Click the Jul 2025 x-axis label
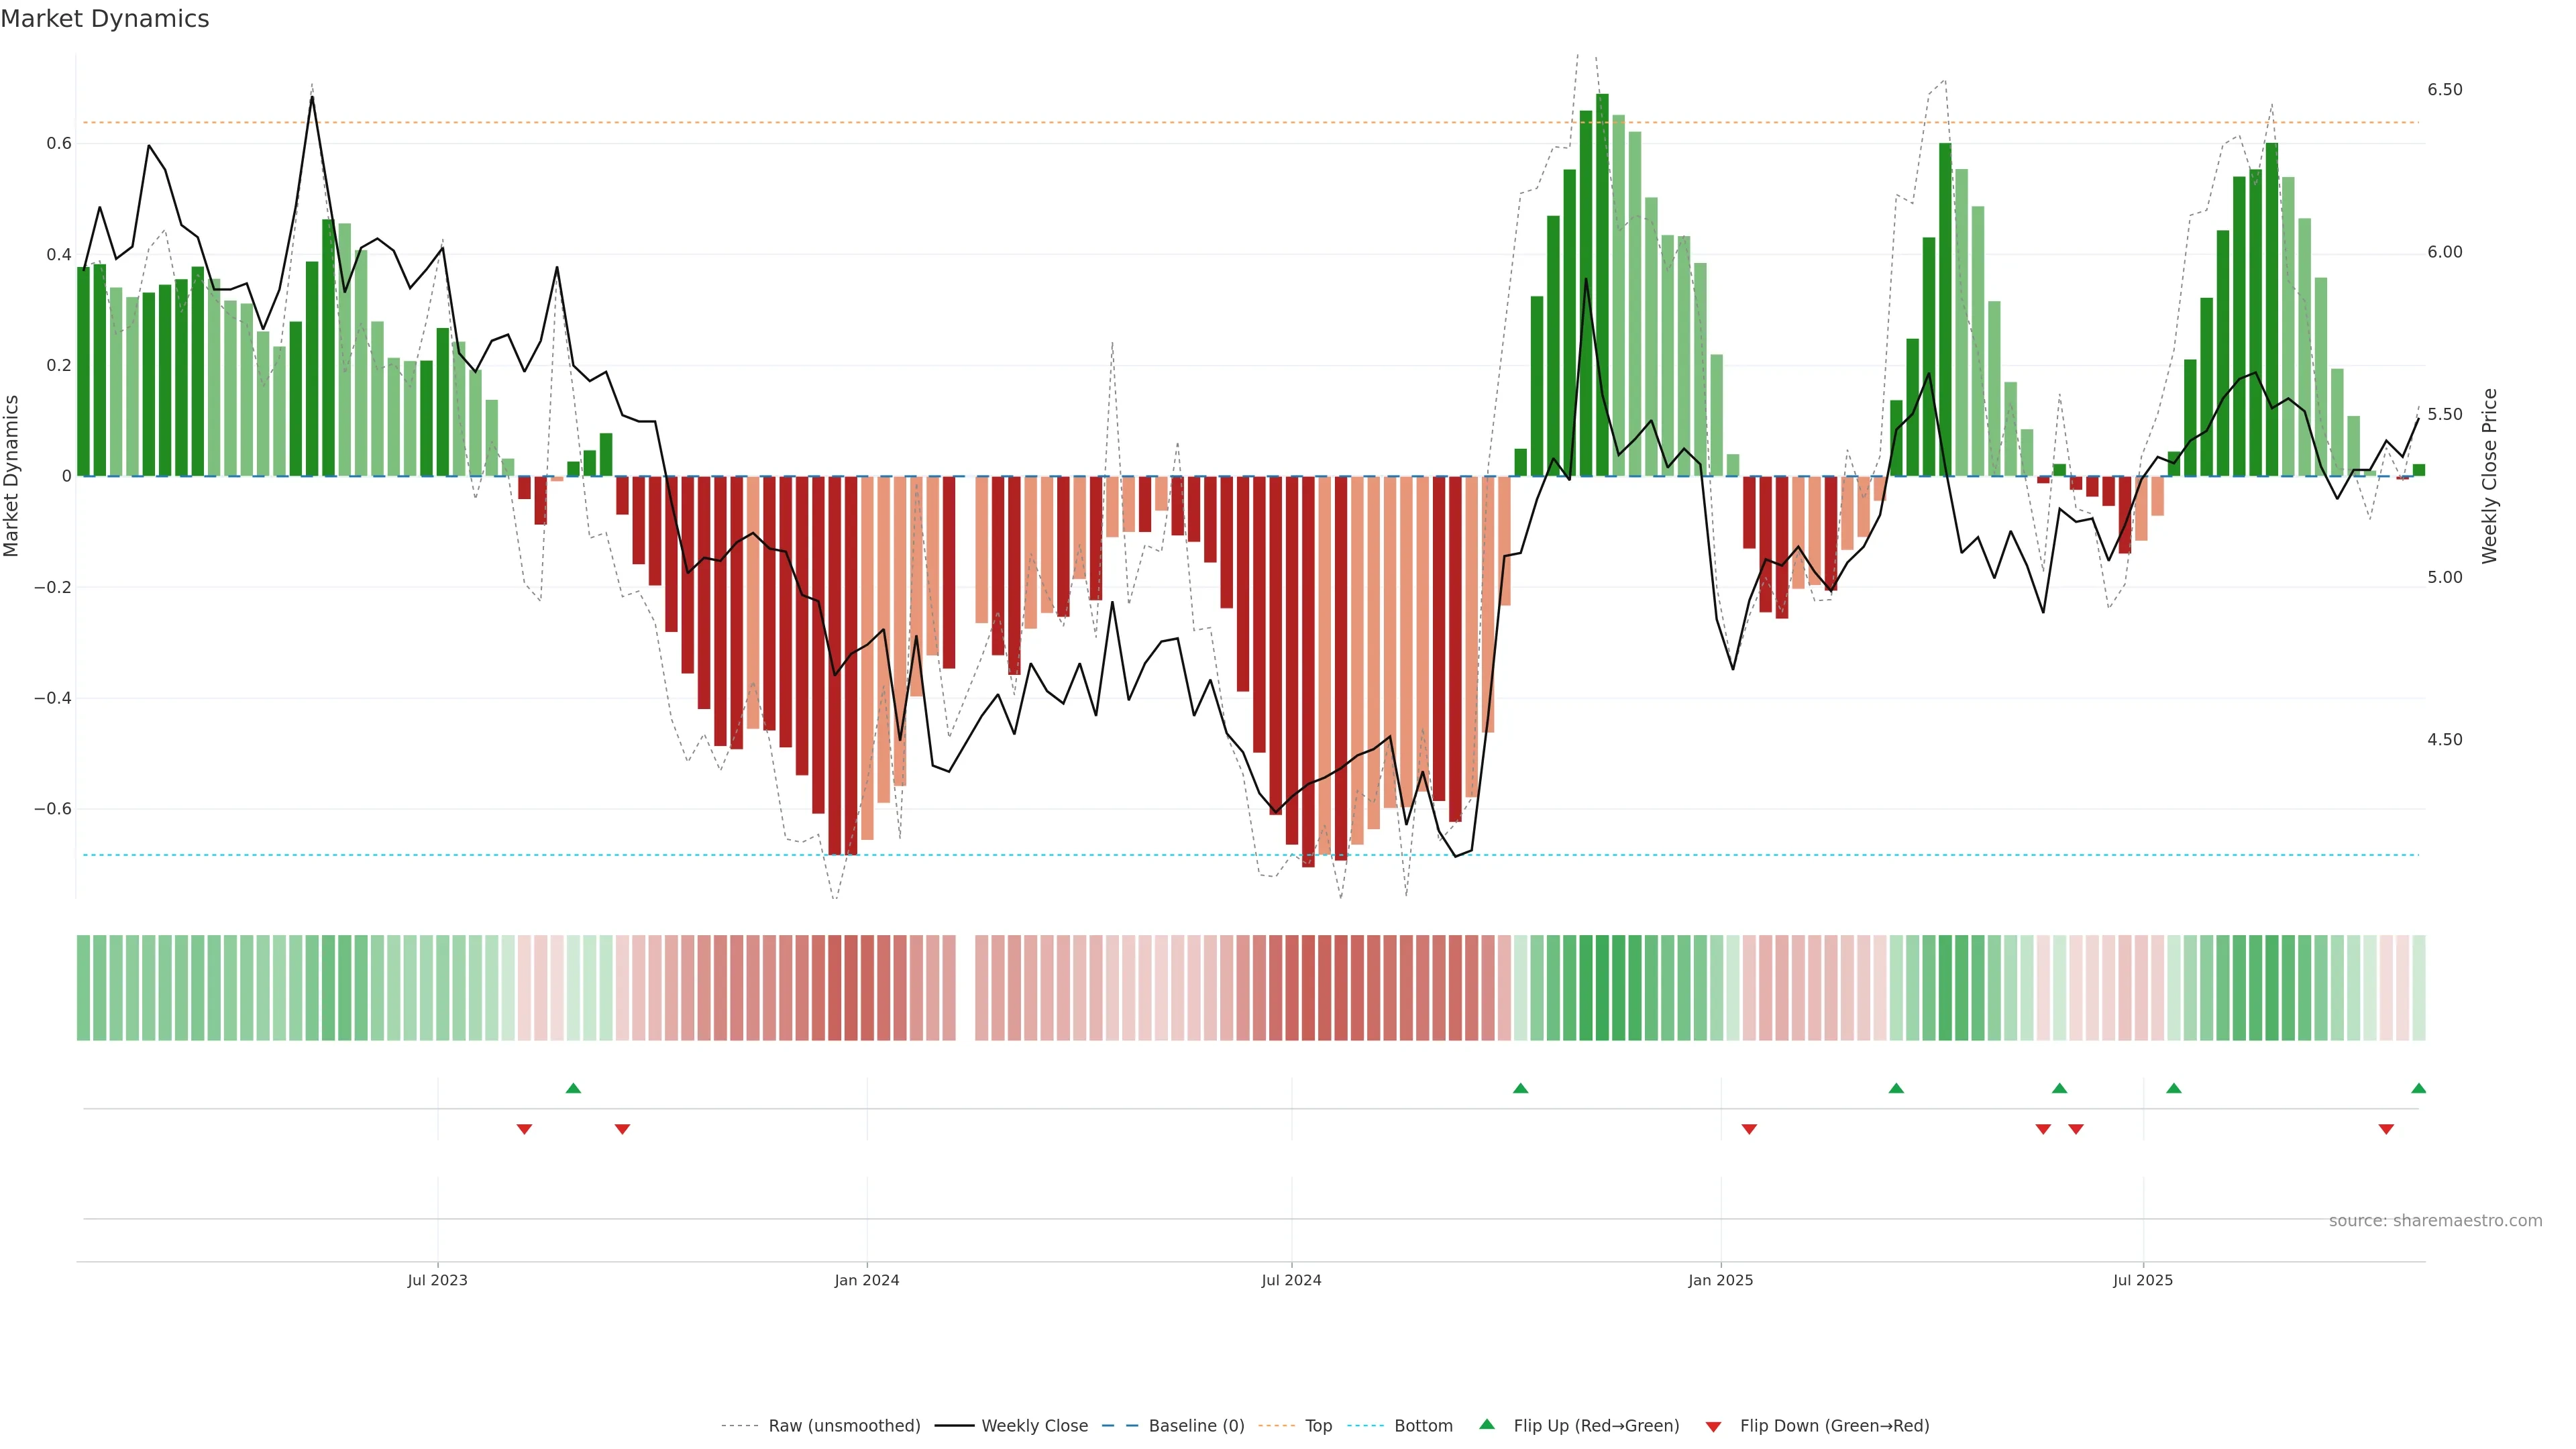Viewport: 2576px width, 1449px height. [x=2143, y=1280]
